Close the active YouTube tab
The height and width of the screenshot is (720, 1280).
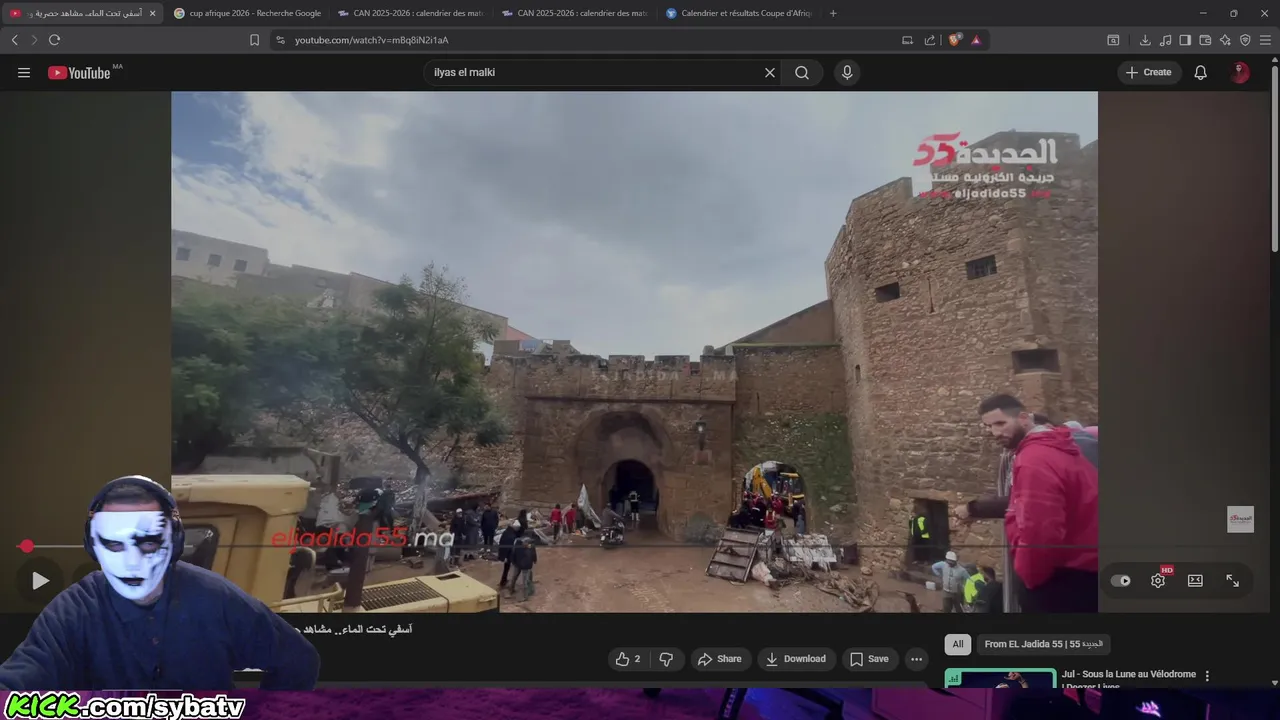(x=152, y=13)
